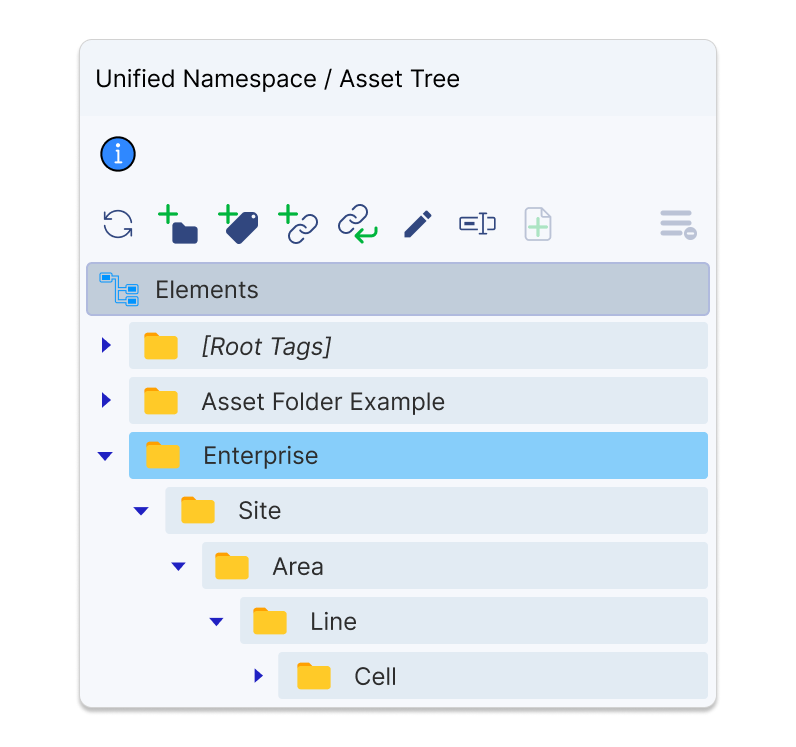Click the refresh tree icon
796x747 pixels.
[x=118, y=224]
